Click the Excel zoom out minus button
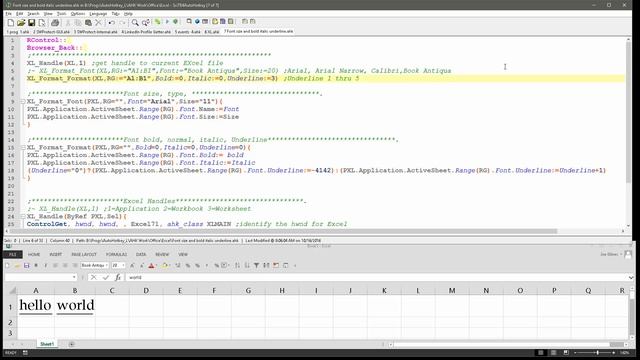The width and height of the screenshot is (640, 360). pyautogui.click(x=576, y=353)
